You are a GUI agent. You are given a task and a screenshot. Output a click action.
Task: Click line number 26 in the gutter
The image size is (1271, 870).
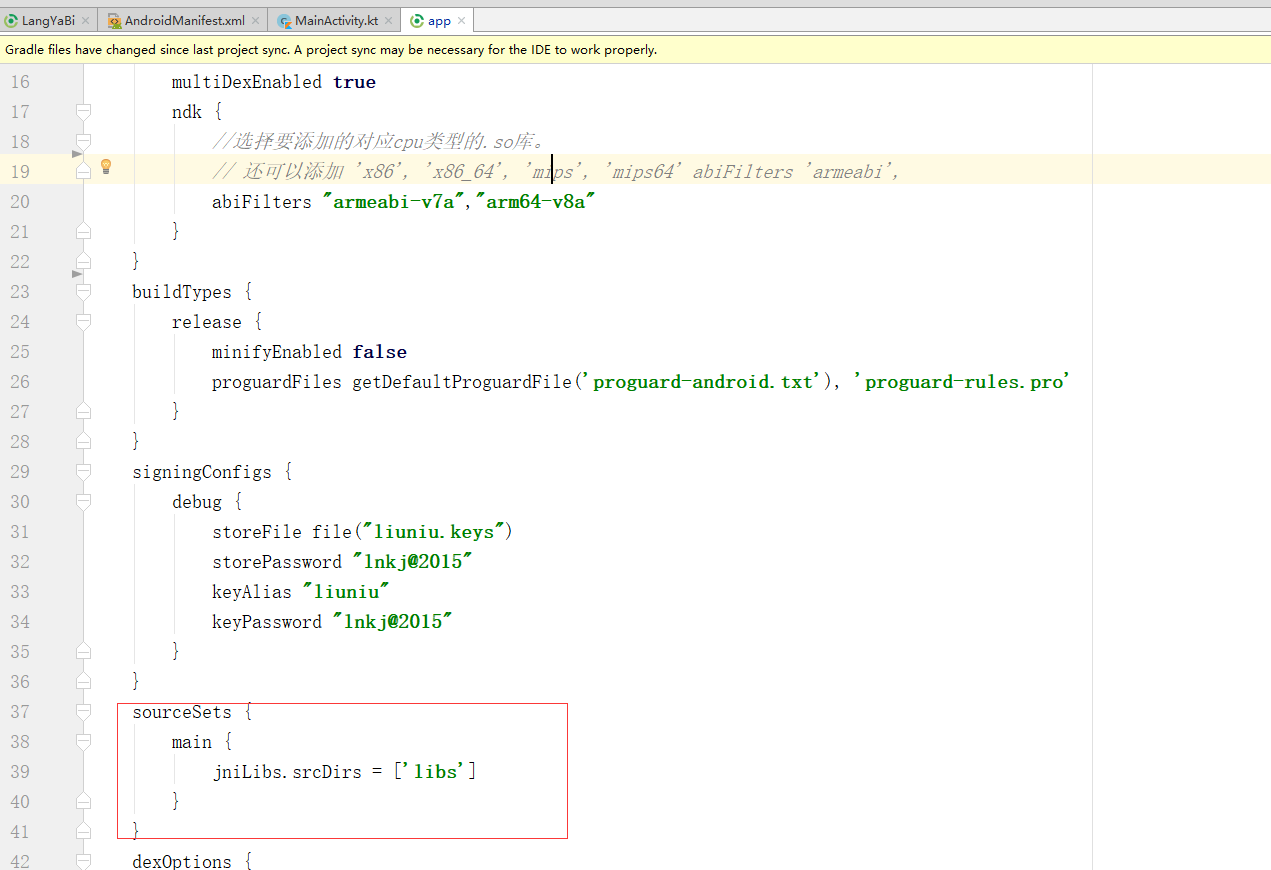coord(20,382)
